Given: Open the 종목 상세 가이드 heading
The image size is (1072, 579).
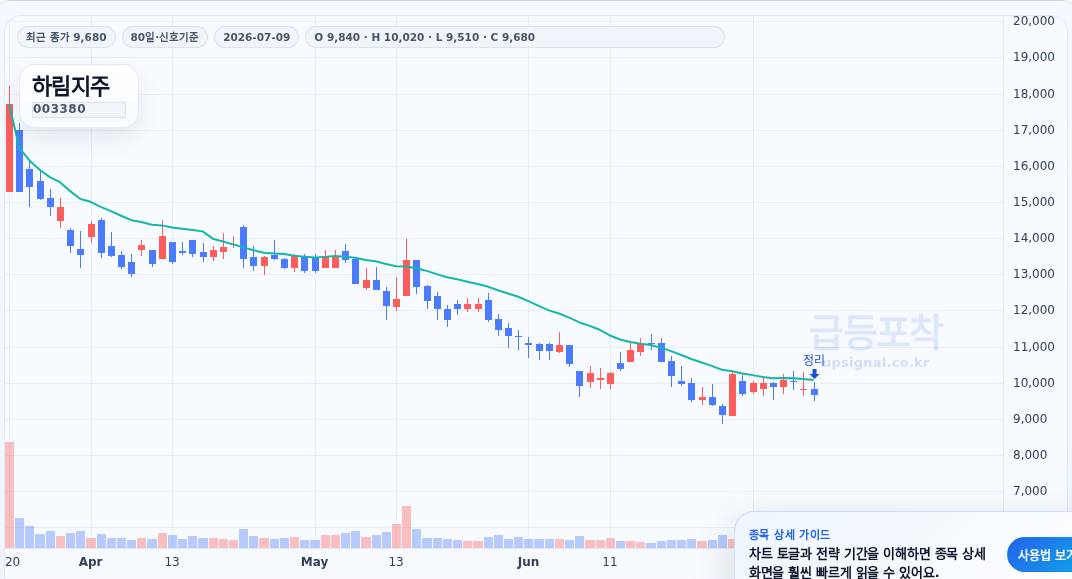Looking at the screenshot, I should pyautogui.click(x=789, y=535).
